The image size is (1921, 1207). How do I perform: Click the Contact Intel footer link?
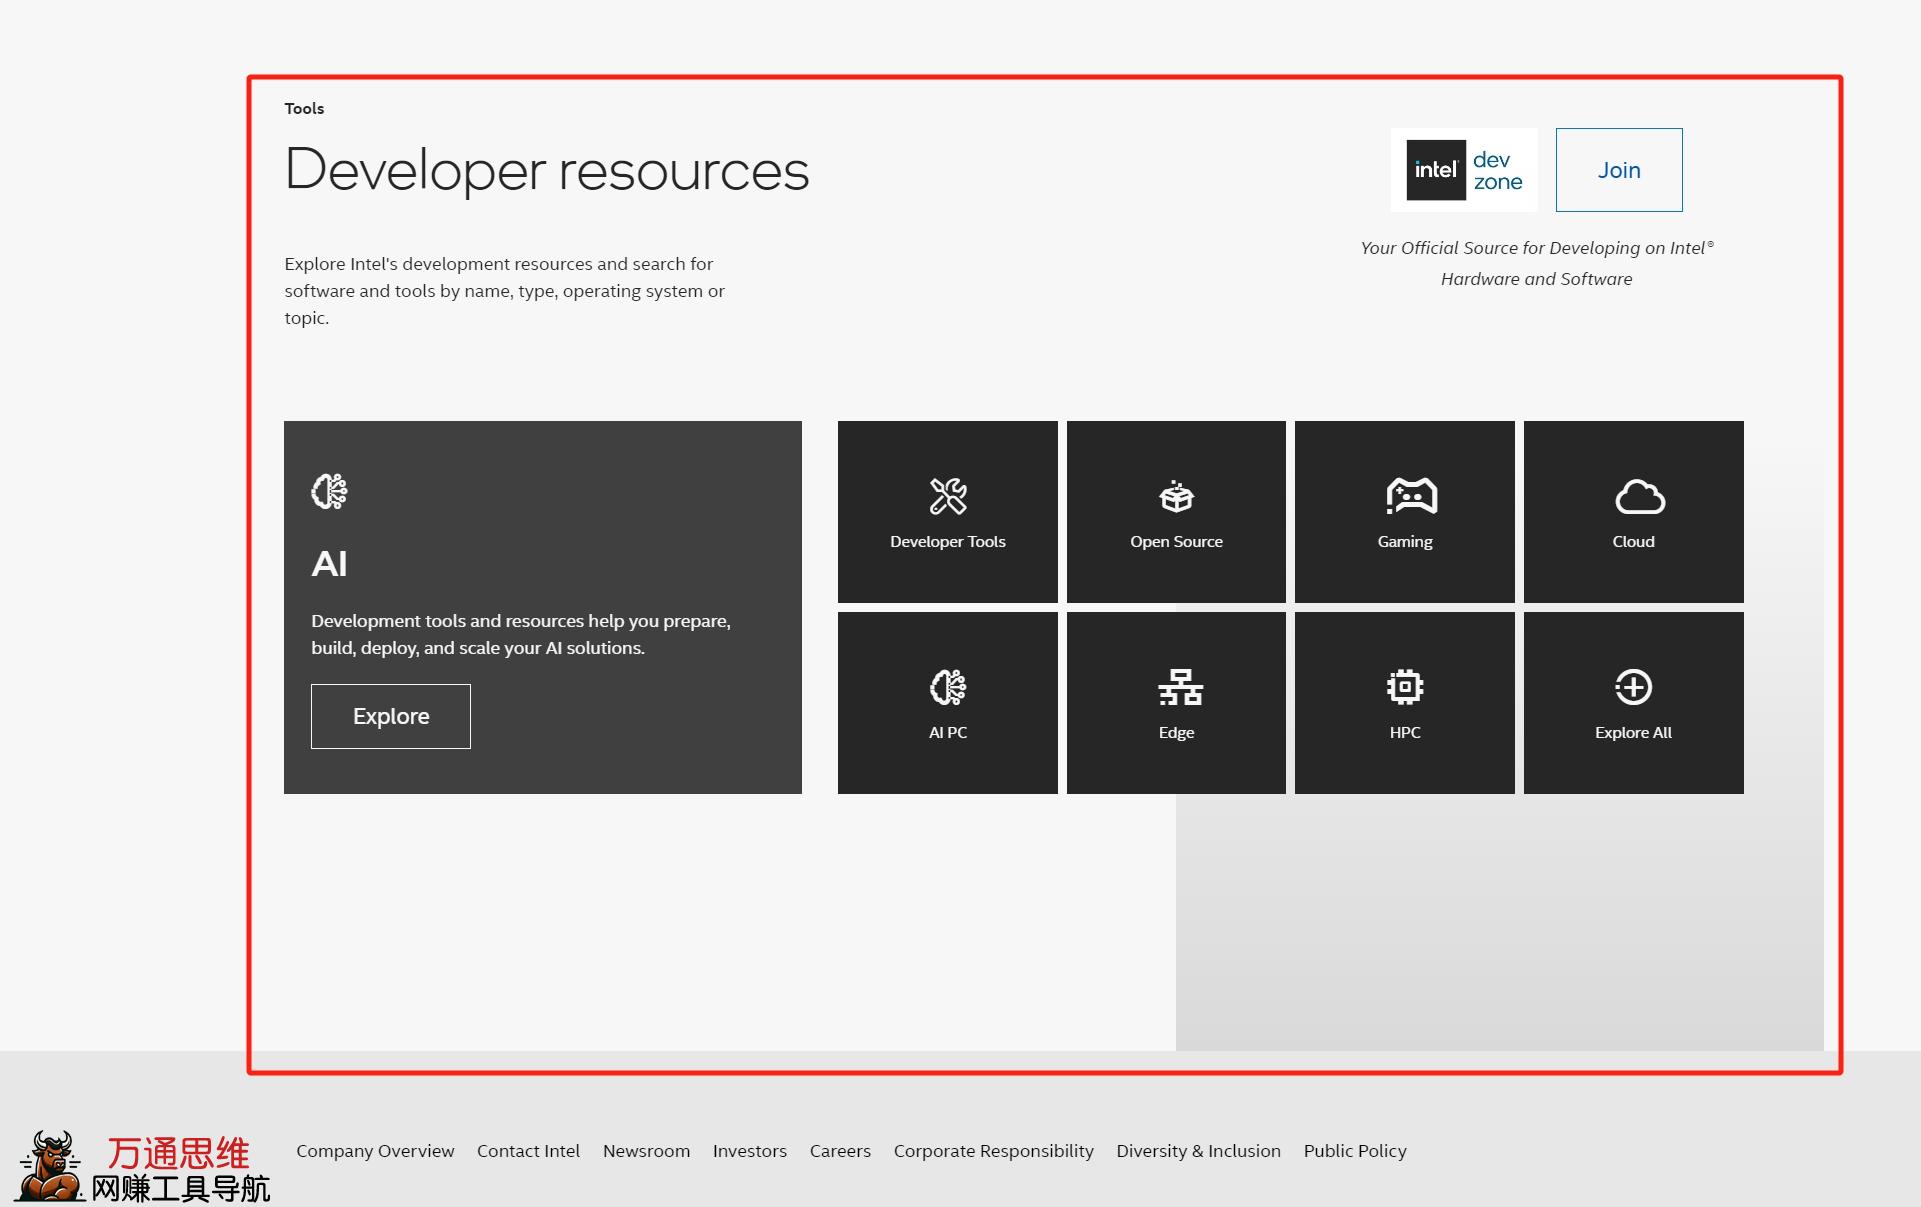[x=528, y=1151]
